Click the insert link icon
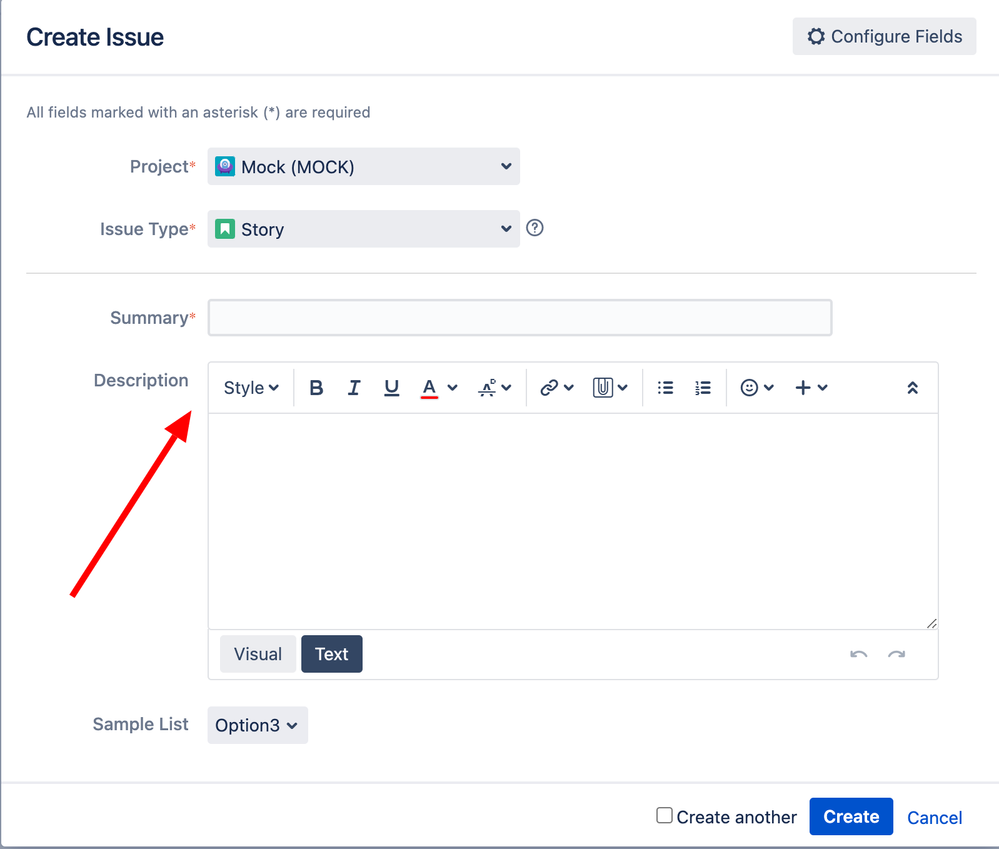 (549, 388)
